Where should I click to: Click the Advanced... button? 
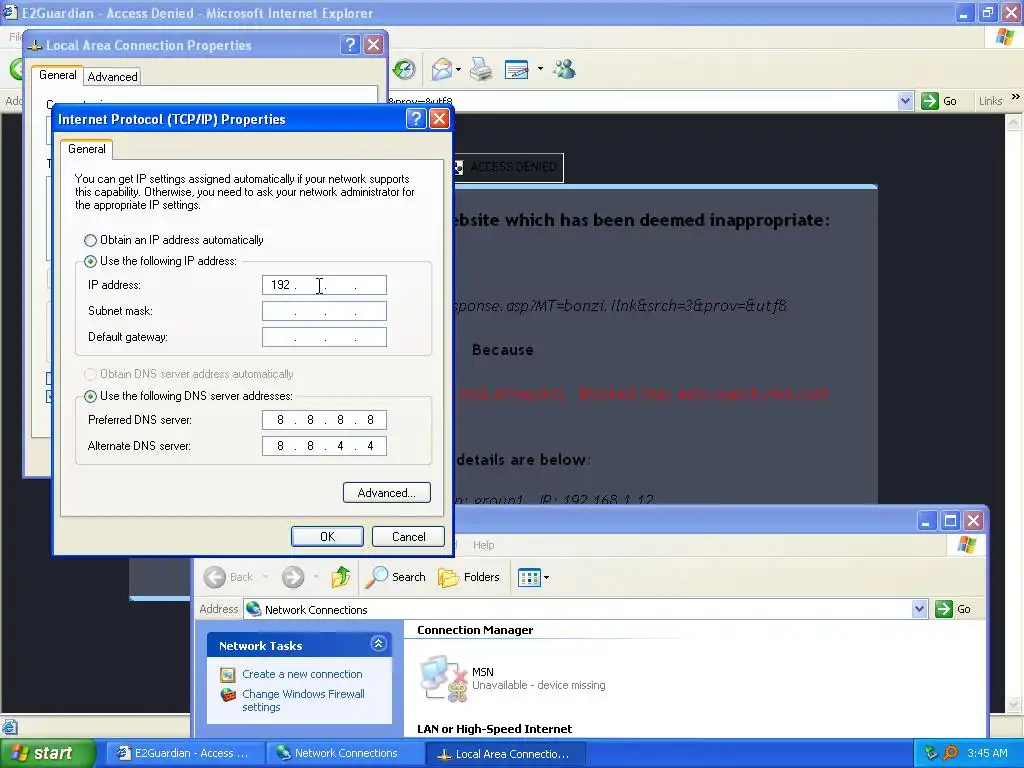click(387, 493)
